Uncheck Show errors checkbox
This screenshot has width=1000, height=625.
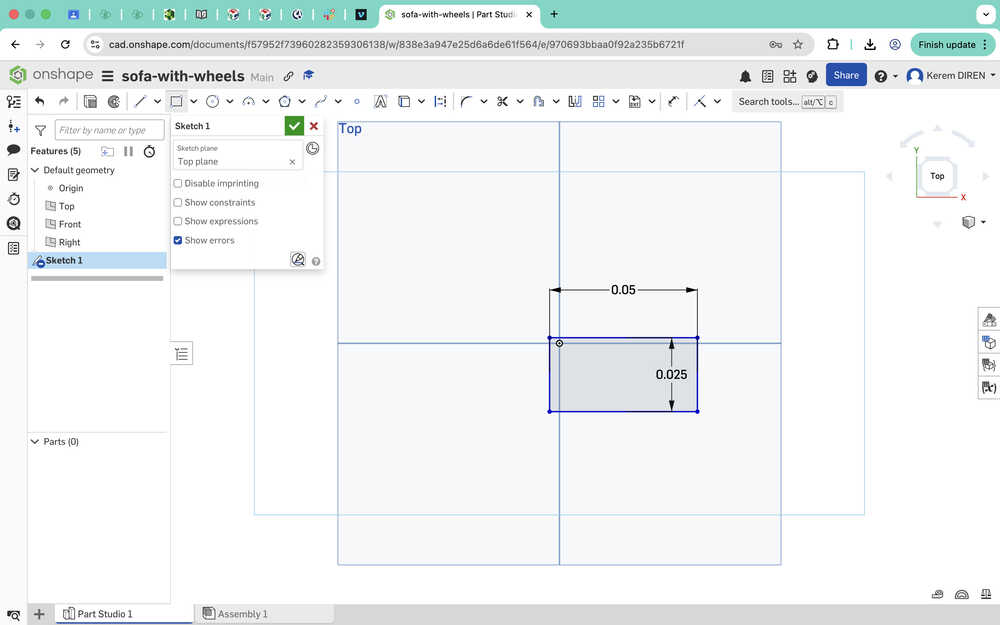[178, 240]
